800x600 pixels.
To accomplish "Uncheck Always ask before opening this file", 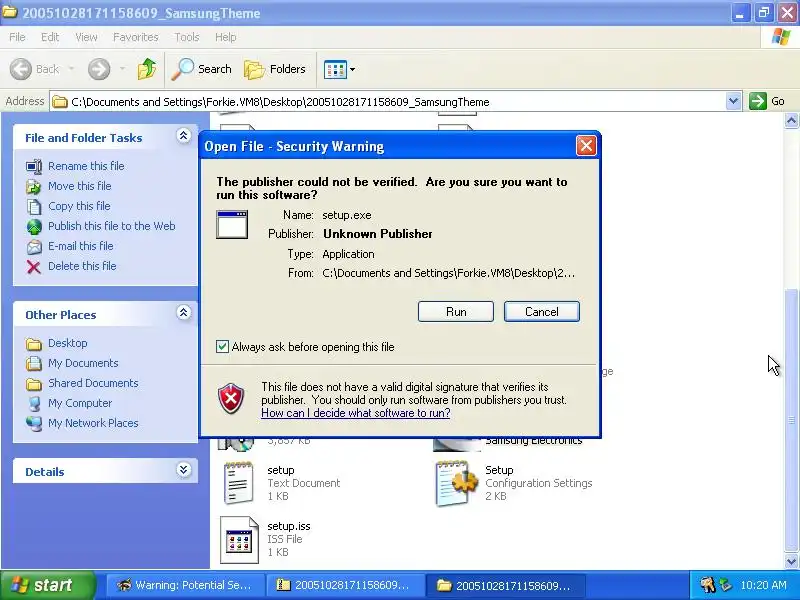I will click(x=222, y=346).
